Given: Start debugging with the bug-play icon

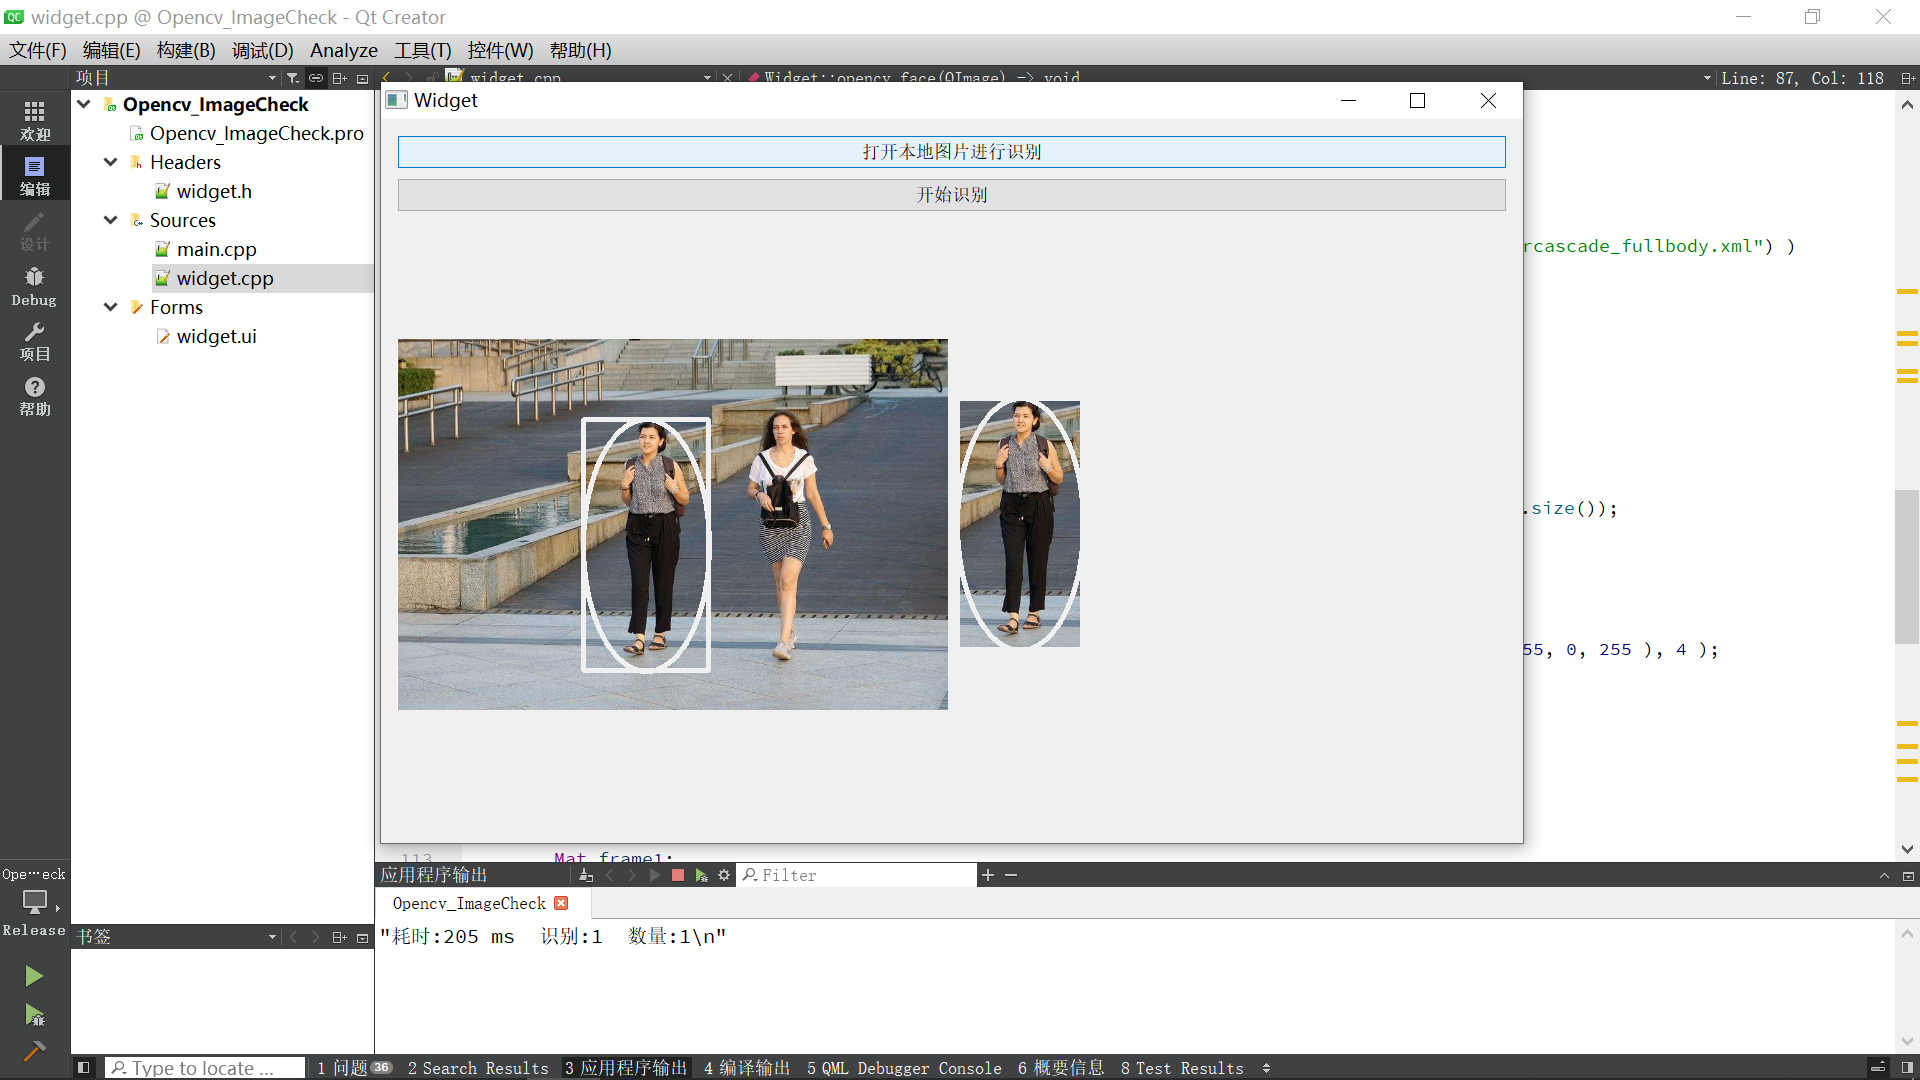Looking at the screenshot, I should (x=33, y=1015).
